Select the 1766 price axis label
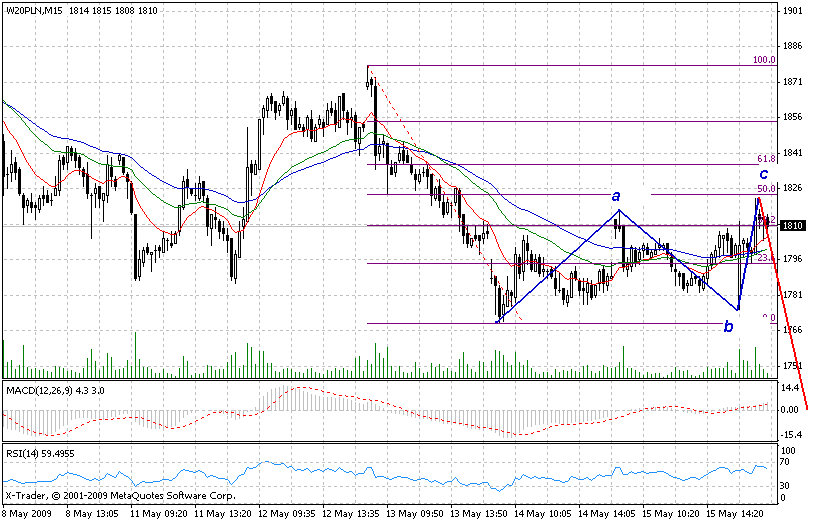This screenshot has width=815, height=521. pos(793,330)
